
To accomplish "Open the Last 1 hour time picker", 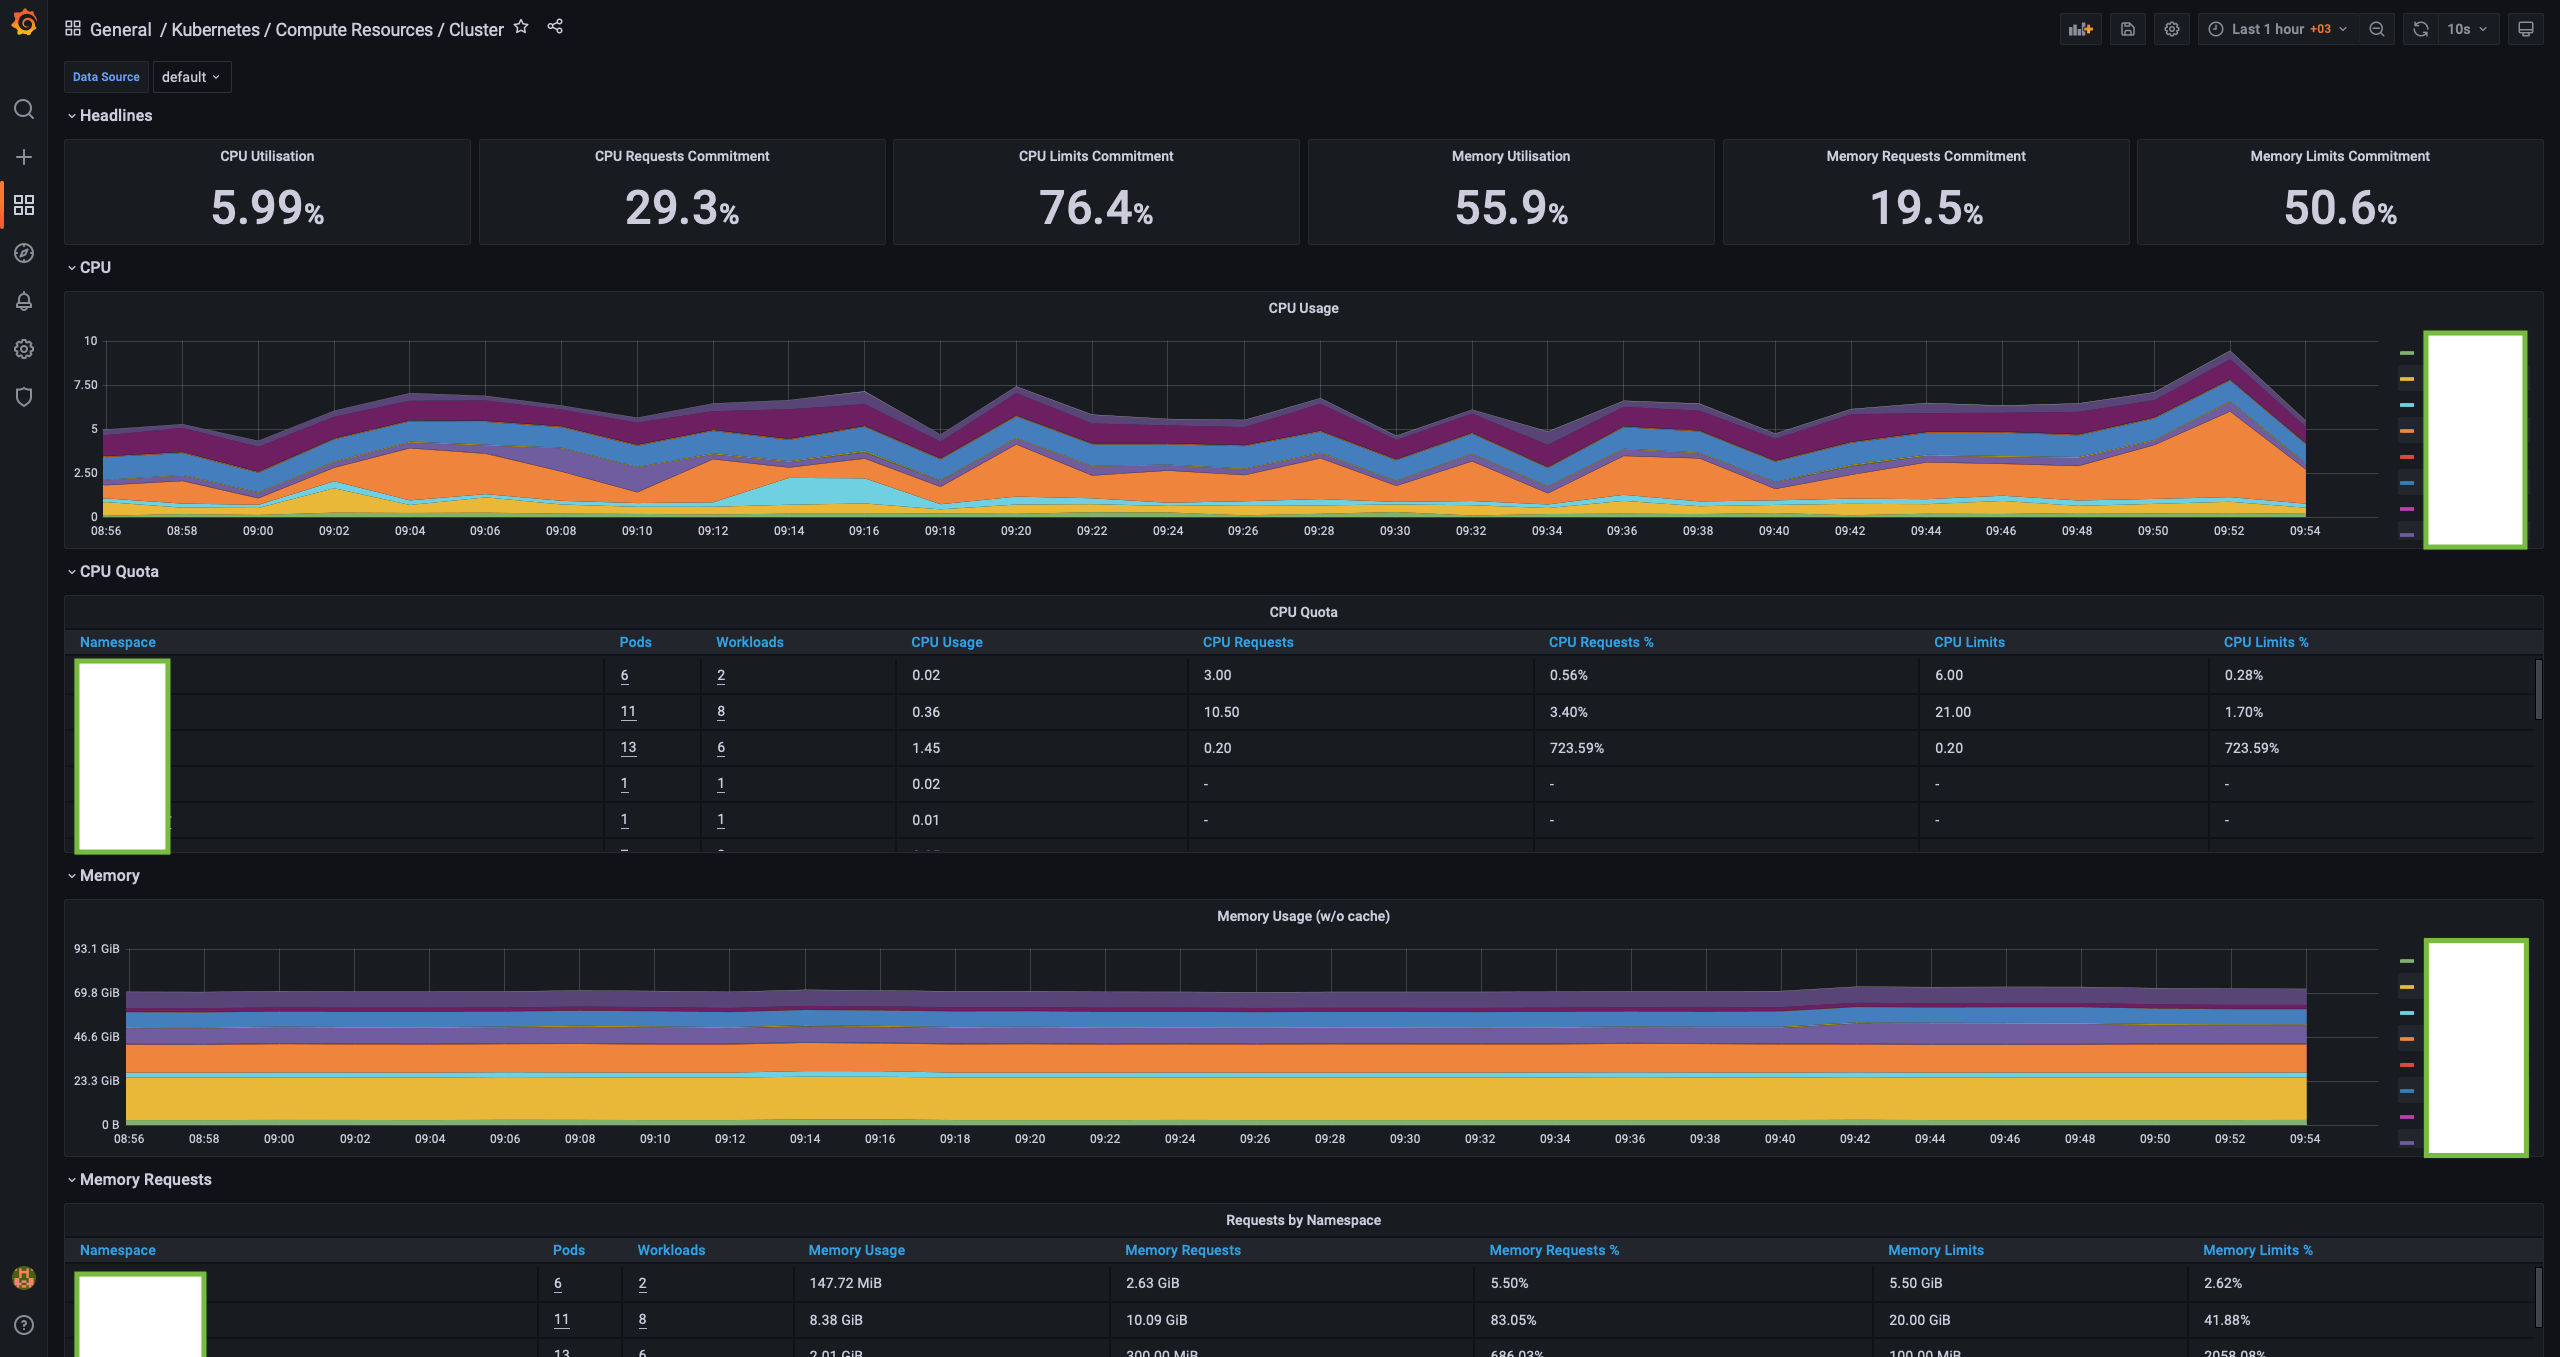I will click(x=2278, y=29).
